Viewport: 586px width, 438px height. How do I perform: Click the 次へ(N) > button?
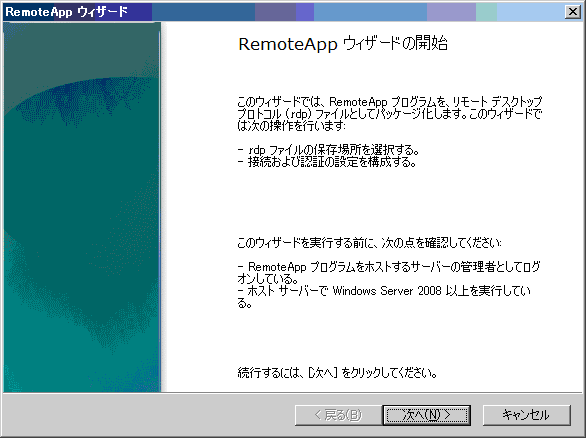(x=426, y=415)
